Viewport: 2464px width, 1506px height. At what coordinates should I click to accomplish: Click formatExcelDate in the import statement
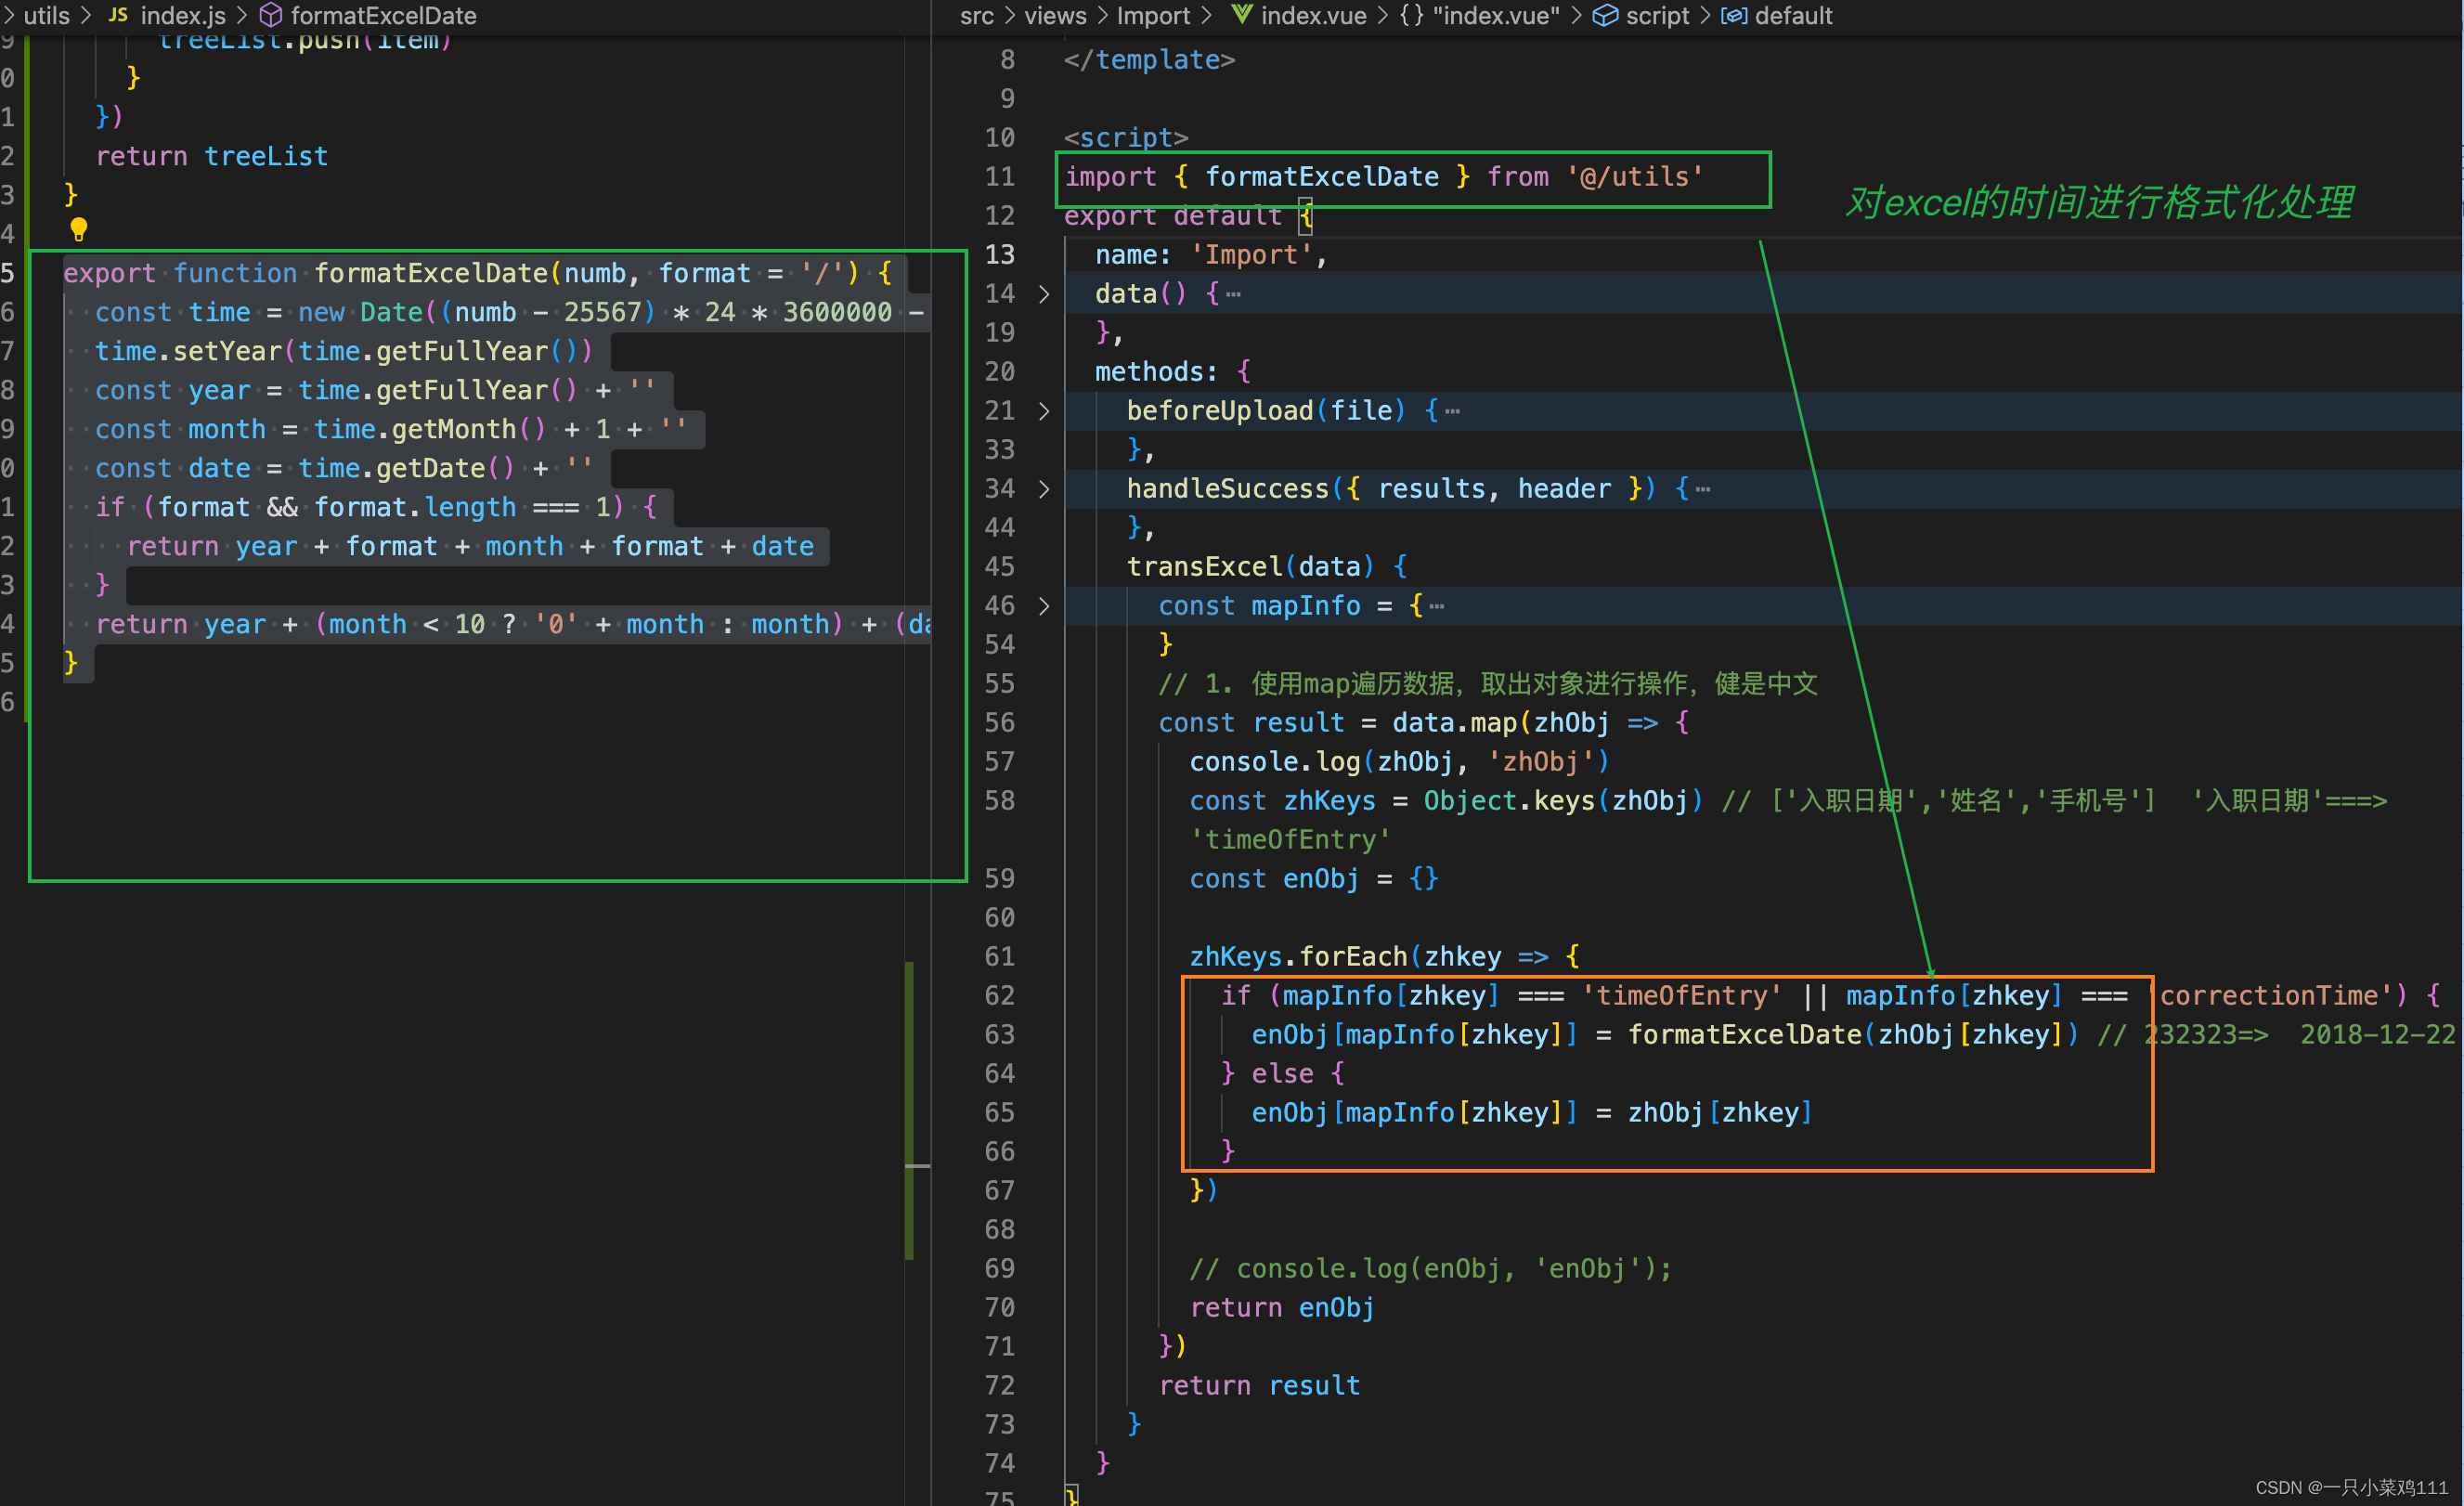click(x=1321, y=177)
